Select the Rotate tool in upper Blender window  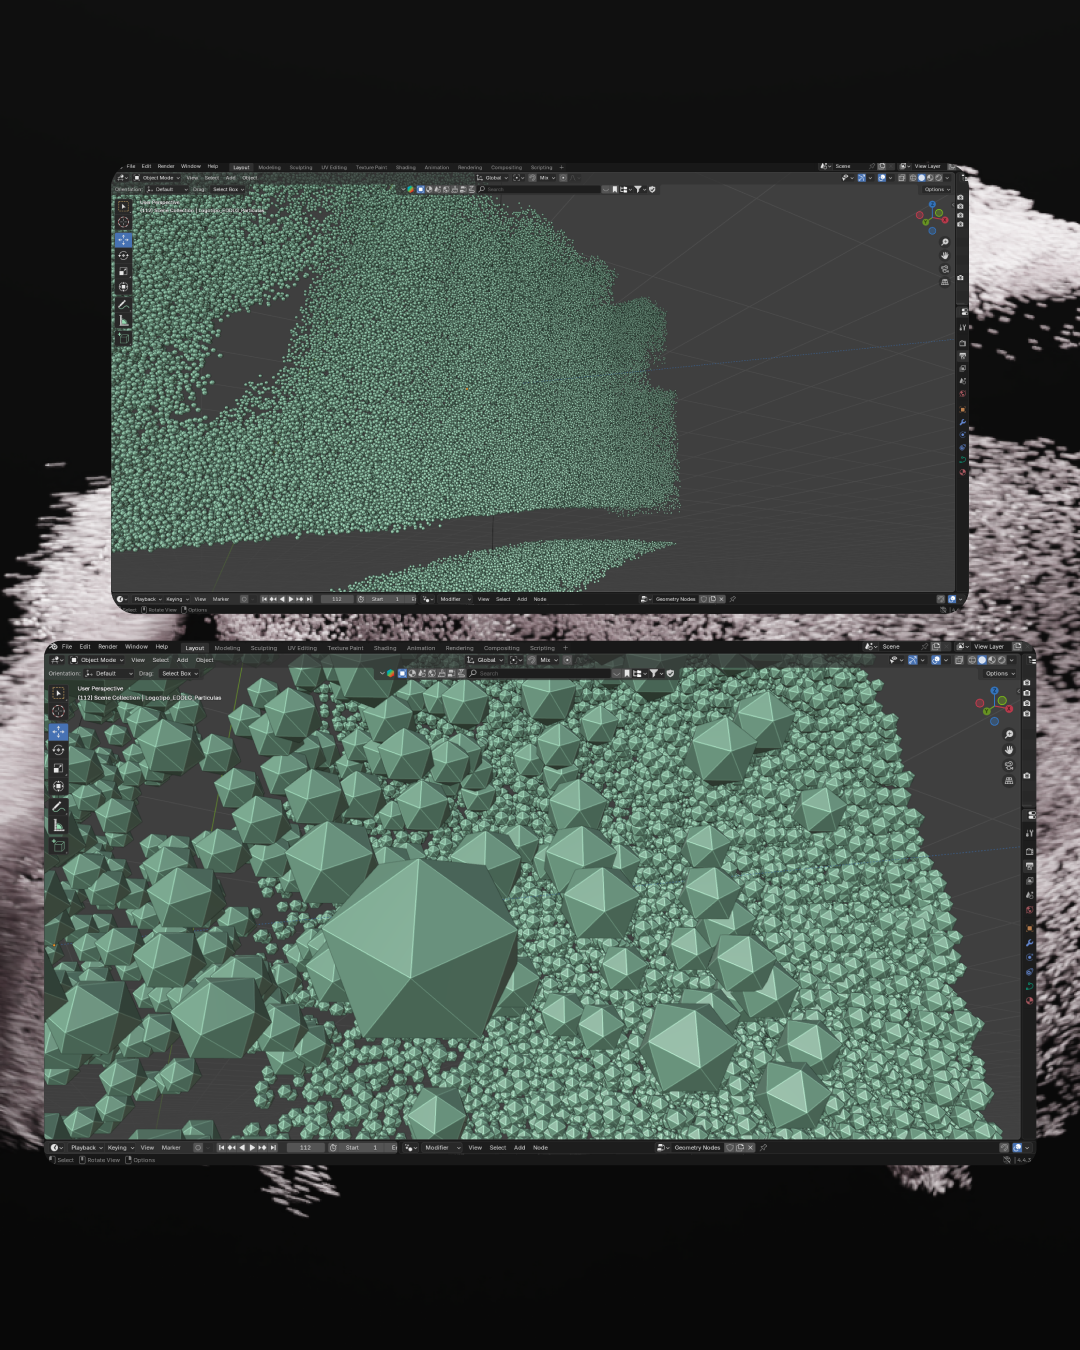pyautogui.click(x=123, y=255)
